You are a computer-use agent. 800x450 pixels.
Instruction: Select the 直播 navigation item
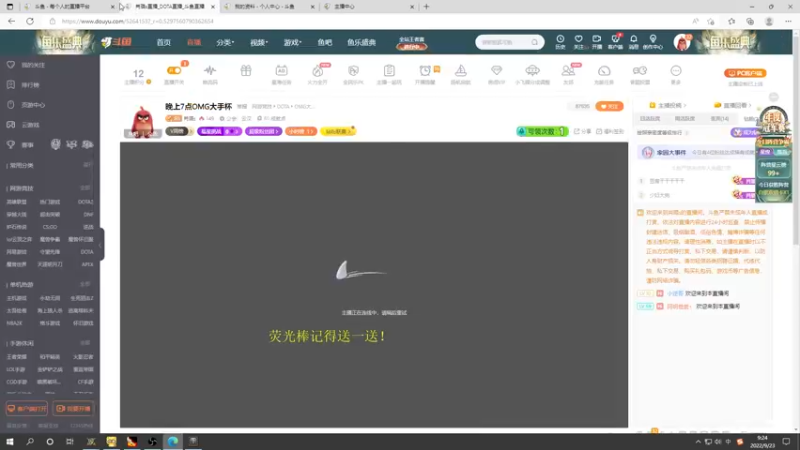194,42
